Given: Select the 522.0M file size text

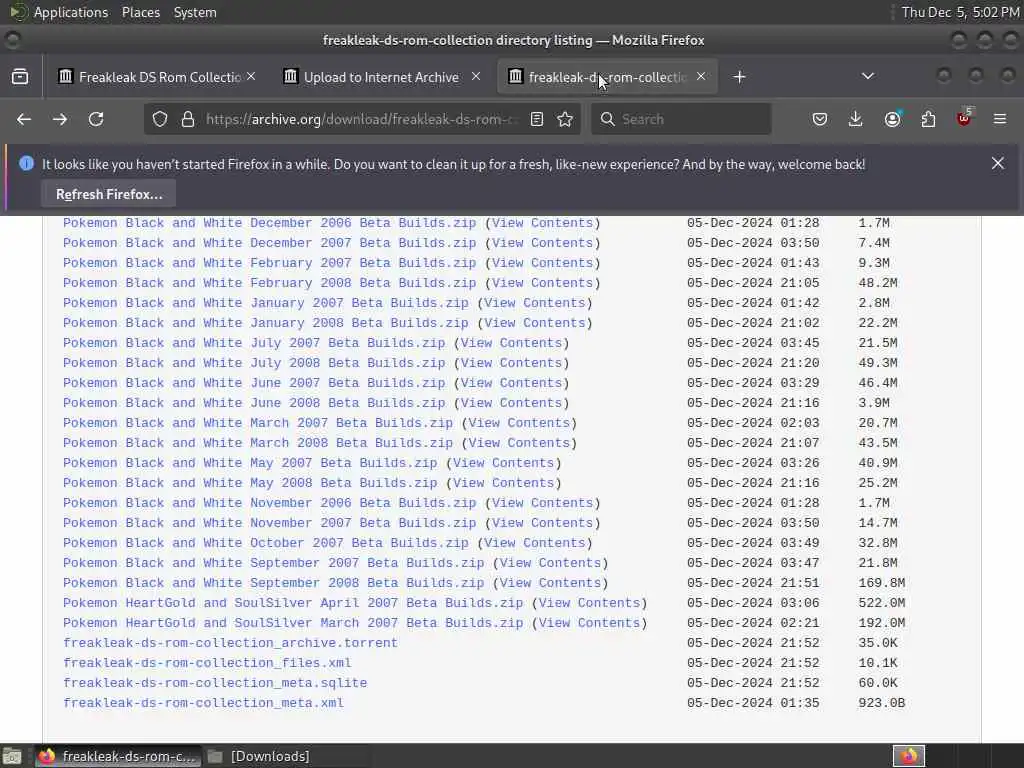Looking at the screenshot, I should (882, 603).
